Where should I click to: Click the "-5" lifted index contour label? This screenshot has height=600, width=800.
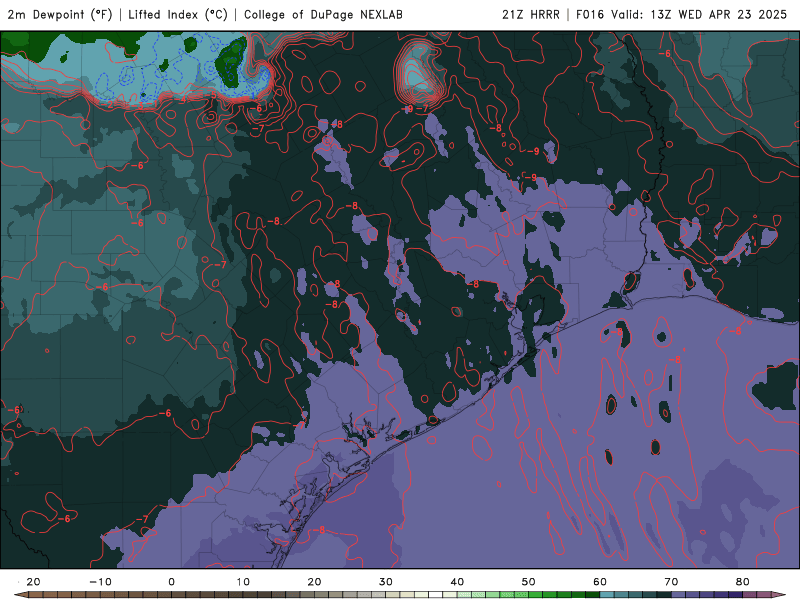click(210, 94)
